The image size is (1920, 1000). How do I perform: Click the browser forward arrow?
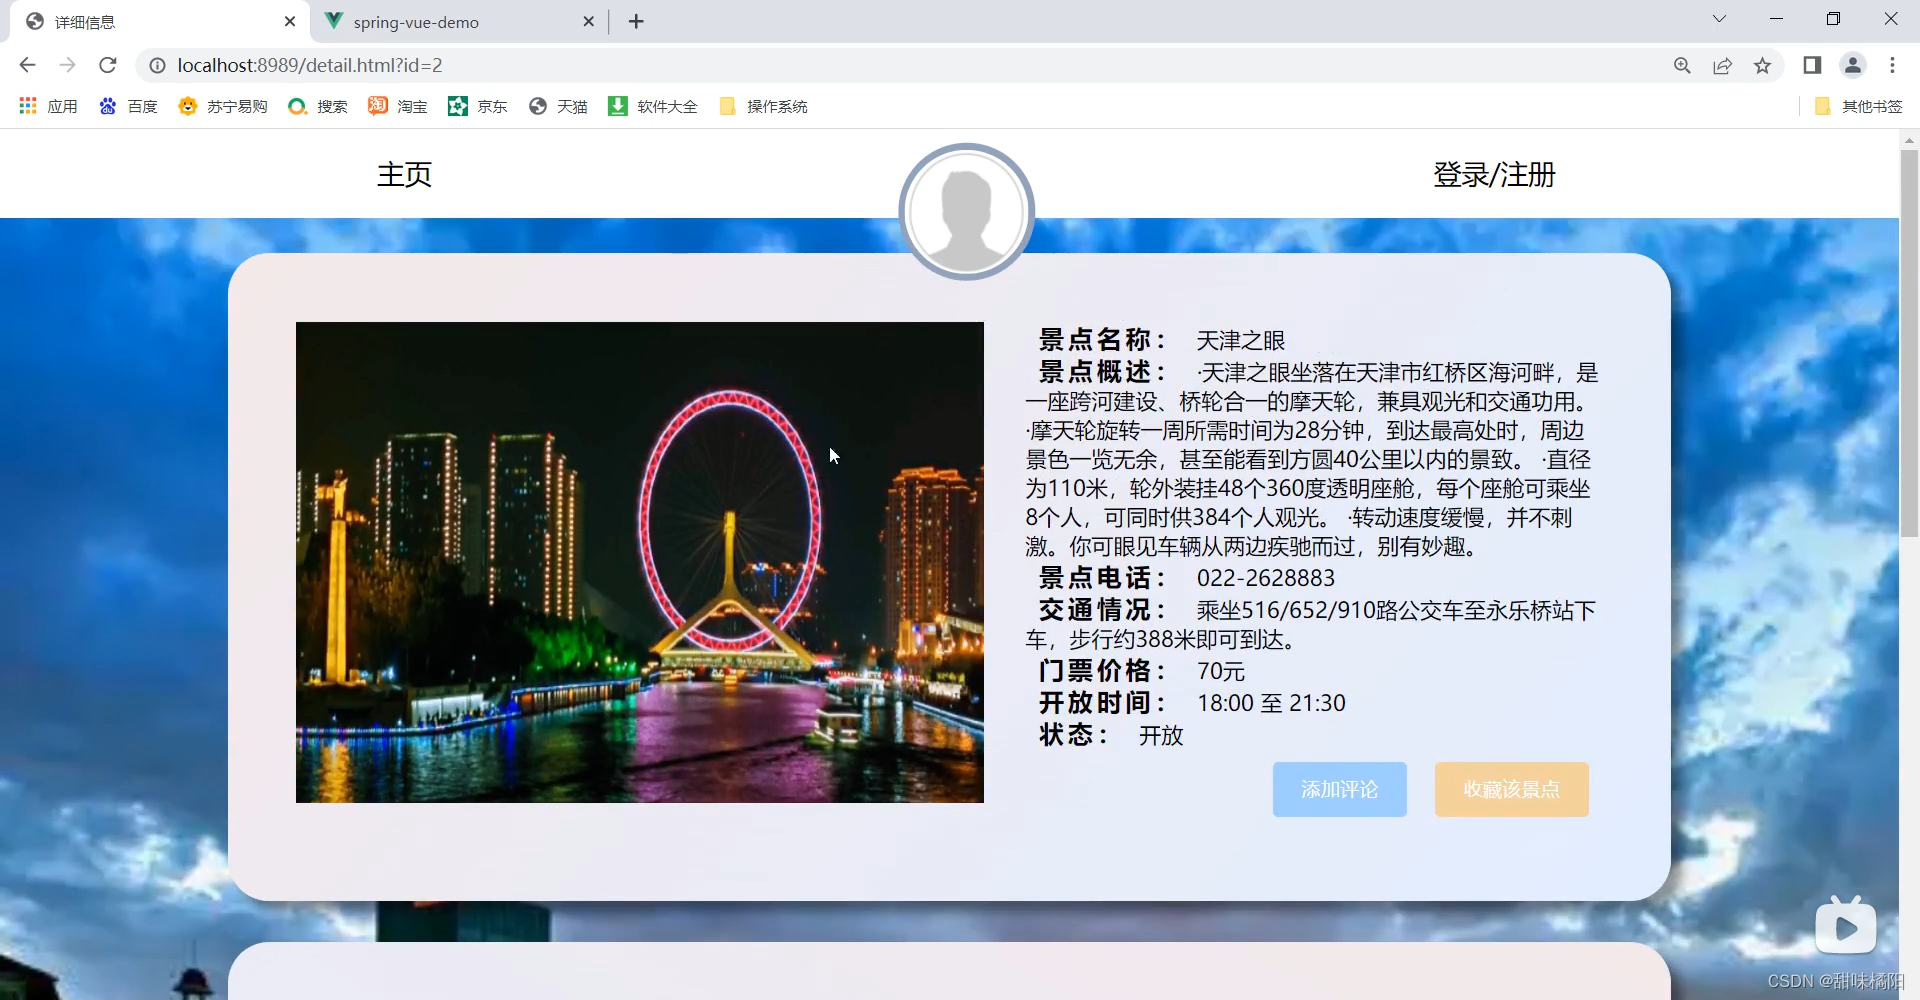pyautogui.click(x=67, y=65)
